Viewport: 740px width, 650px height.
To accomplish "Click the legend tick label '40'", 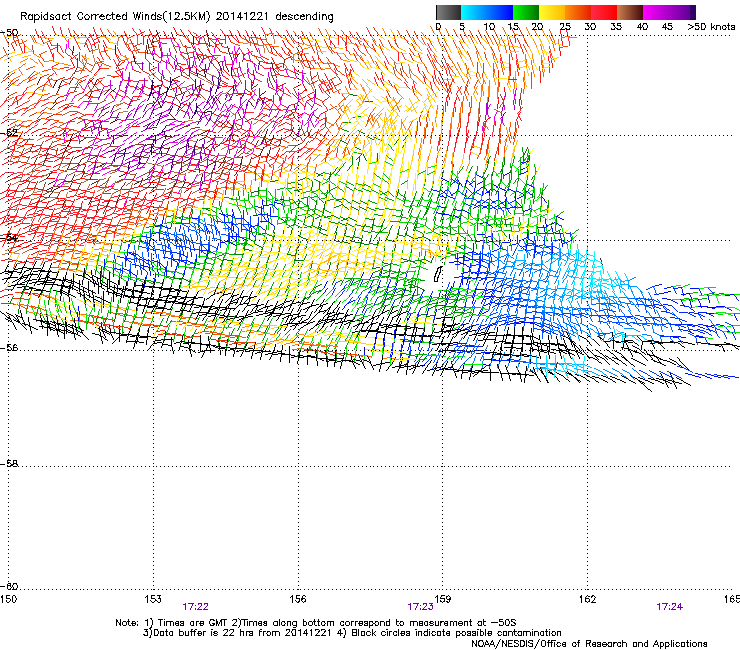I will coord(642,27).
